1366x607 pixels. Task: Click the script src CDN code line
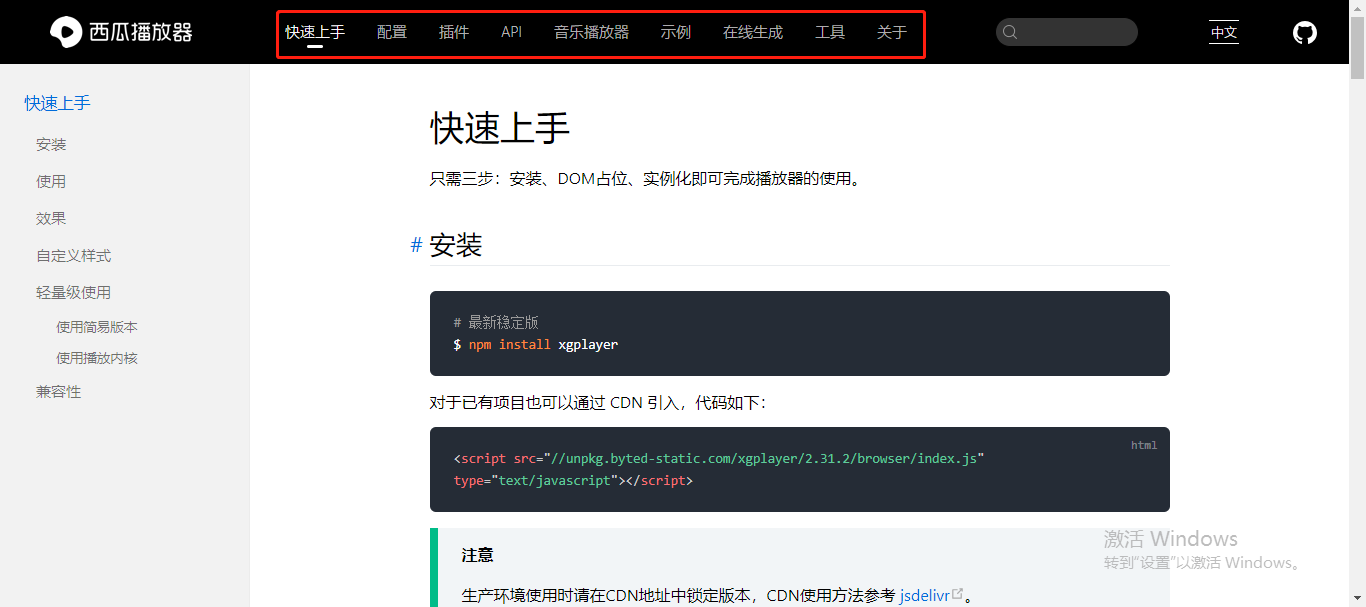(x=719, y=458)
